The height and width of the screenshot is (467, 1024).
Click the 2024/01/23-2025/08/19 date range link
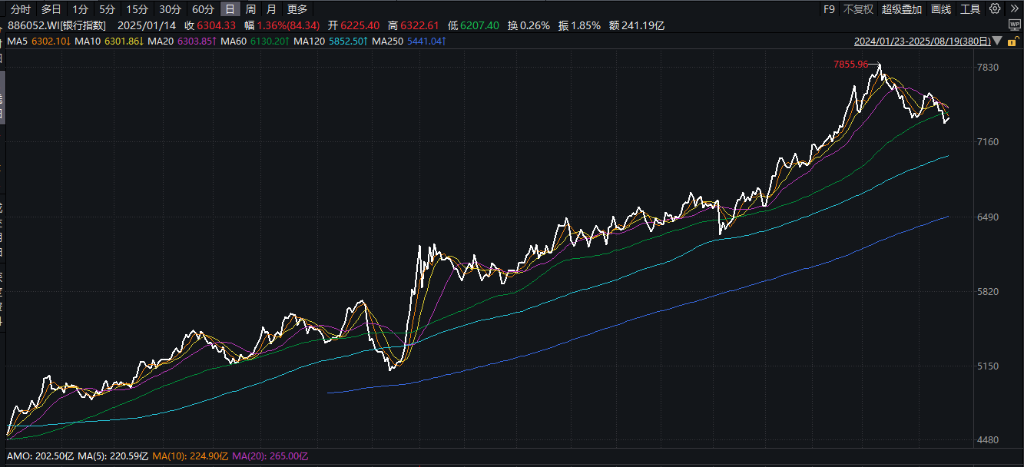[x=922, y=41]
